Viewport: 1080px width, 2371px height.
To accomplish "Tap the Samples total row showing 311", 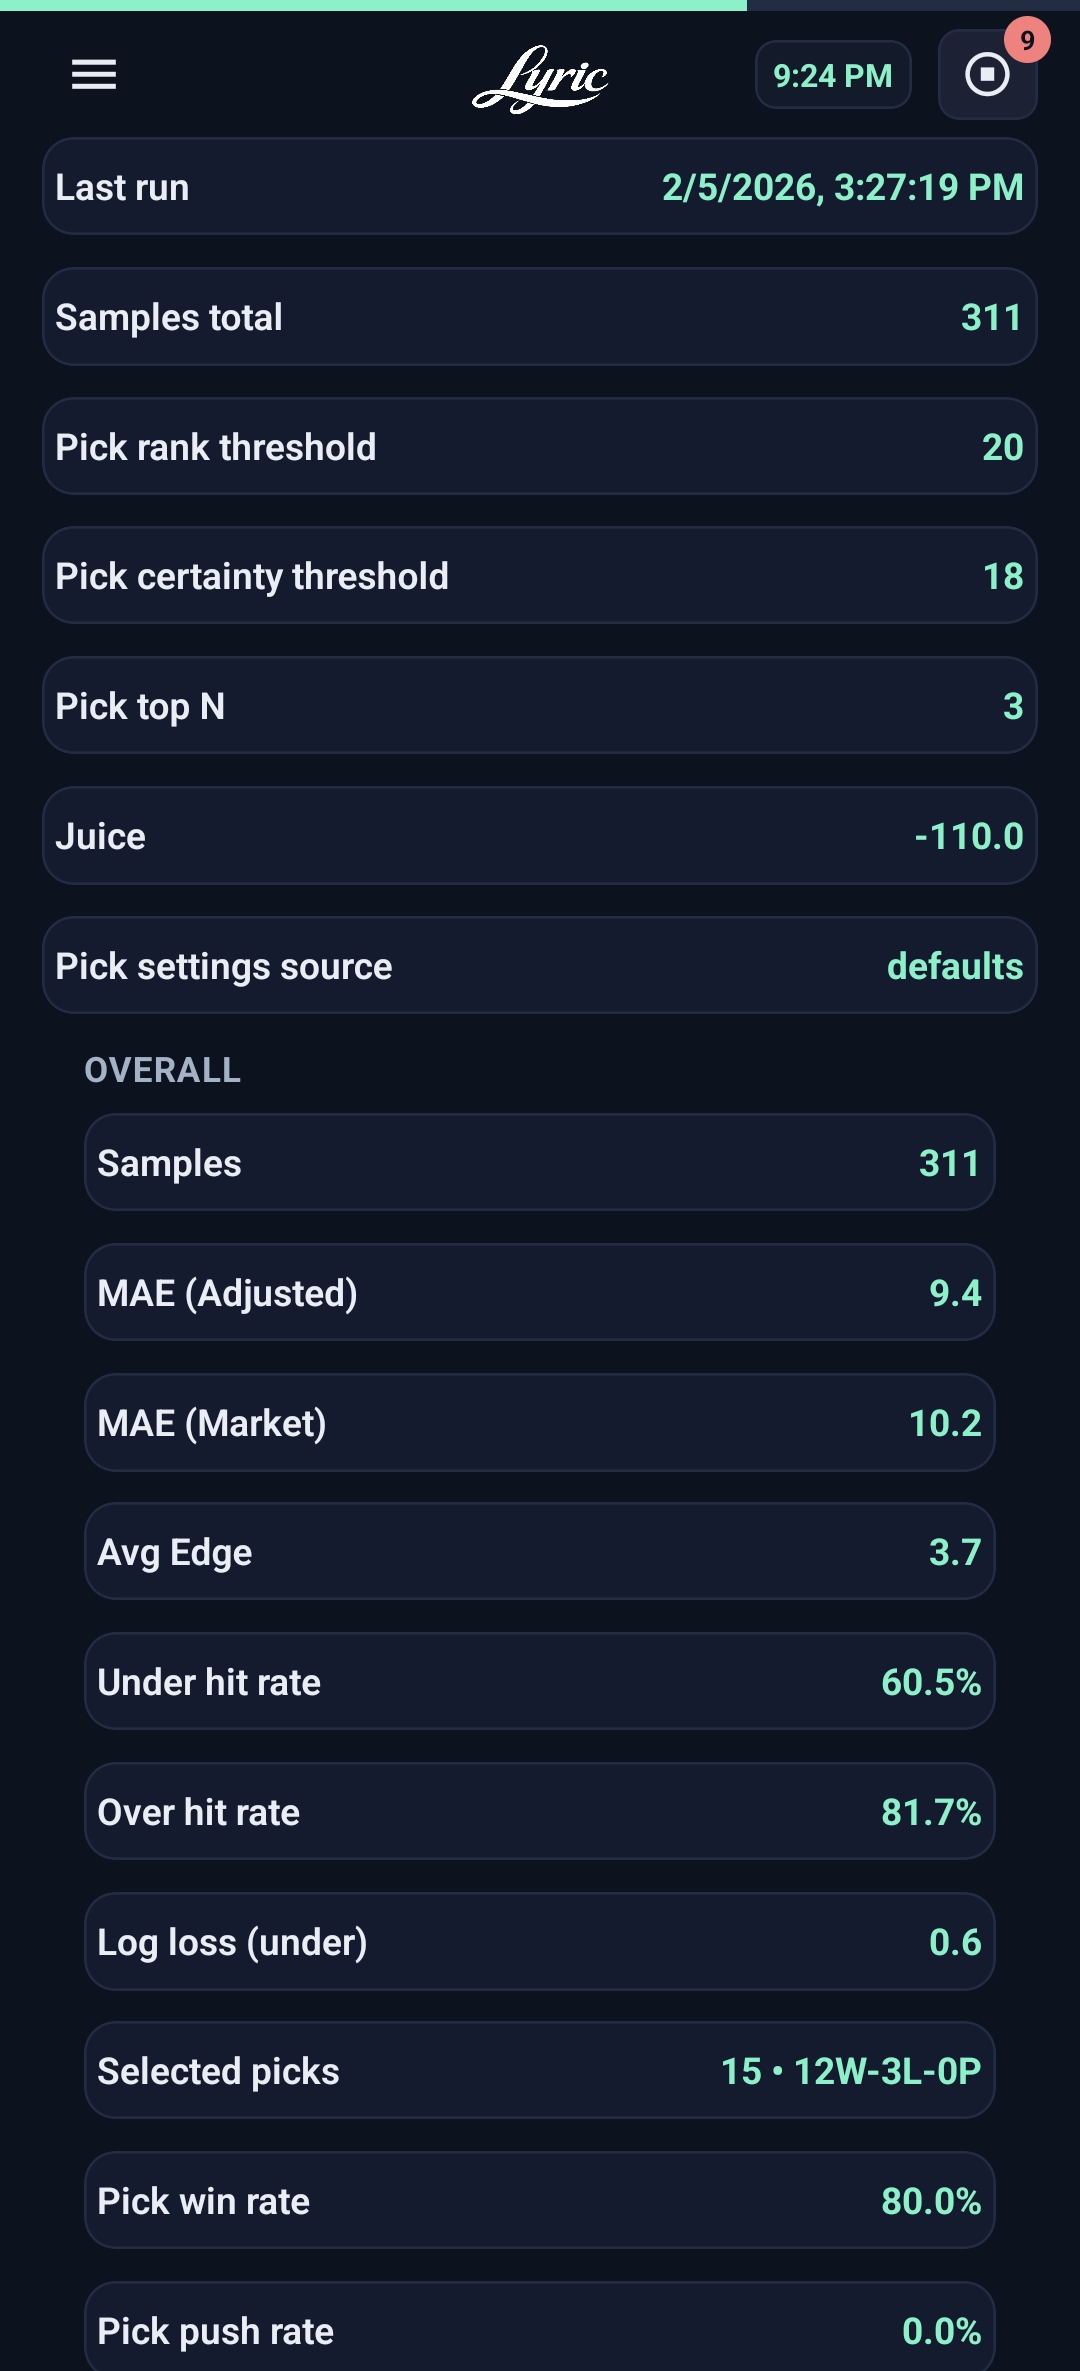I will coord(540,316).
